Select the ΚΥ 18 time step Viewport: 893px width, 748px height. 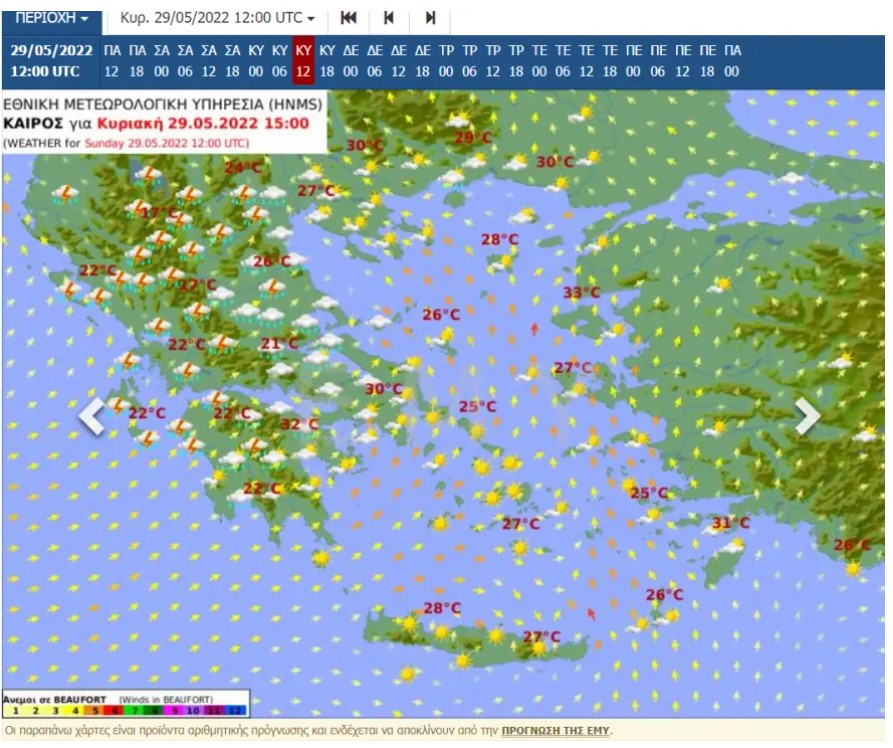coord(327,61)
